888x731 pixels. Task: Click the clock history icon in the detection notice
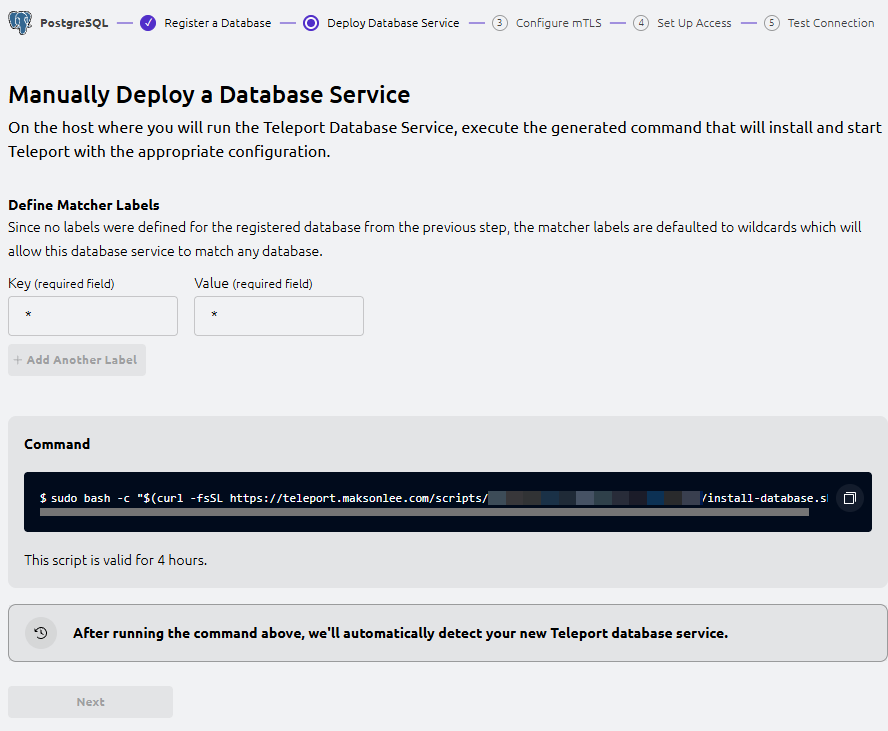[x=41, y=633]
